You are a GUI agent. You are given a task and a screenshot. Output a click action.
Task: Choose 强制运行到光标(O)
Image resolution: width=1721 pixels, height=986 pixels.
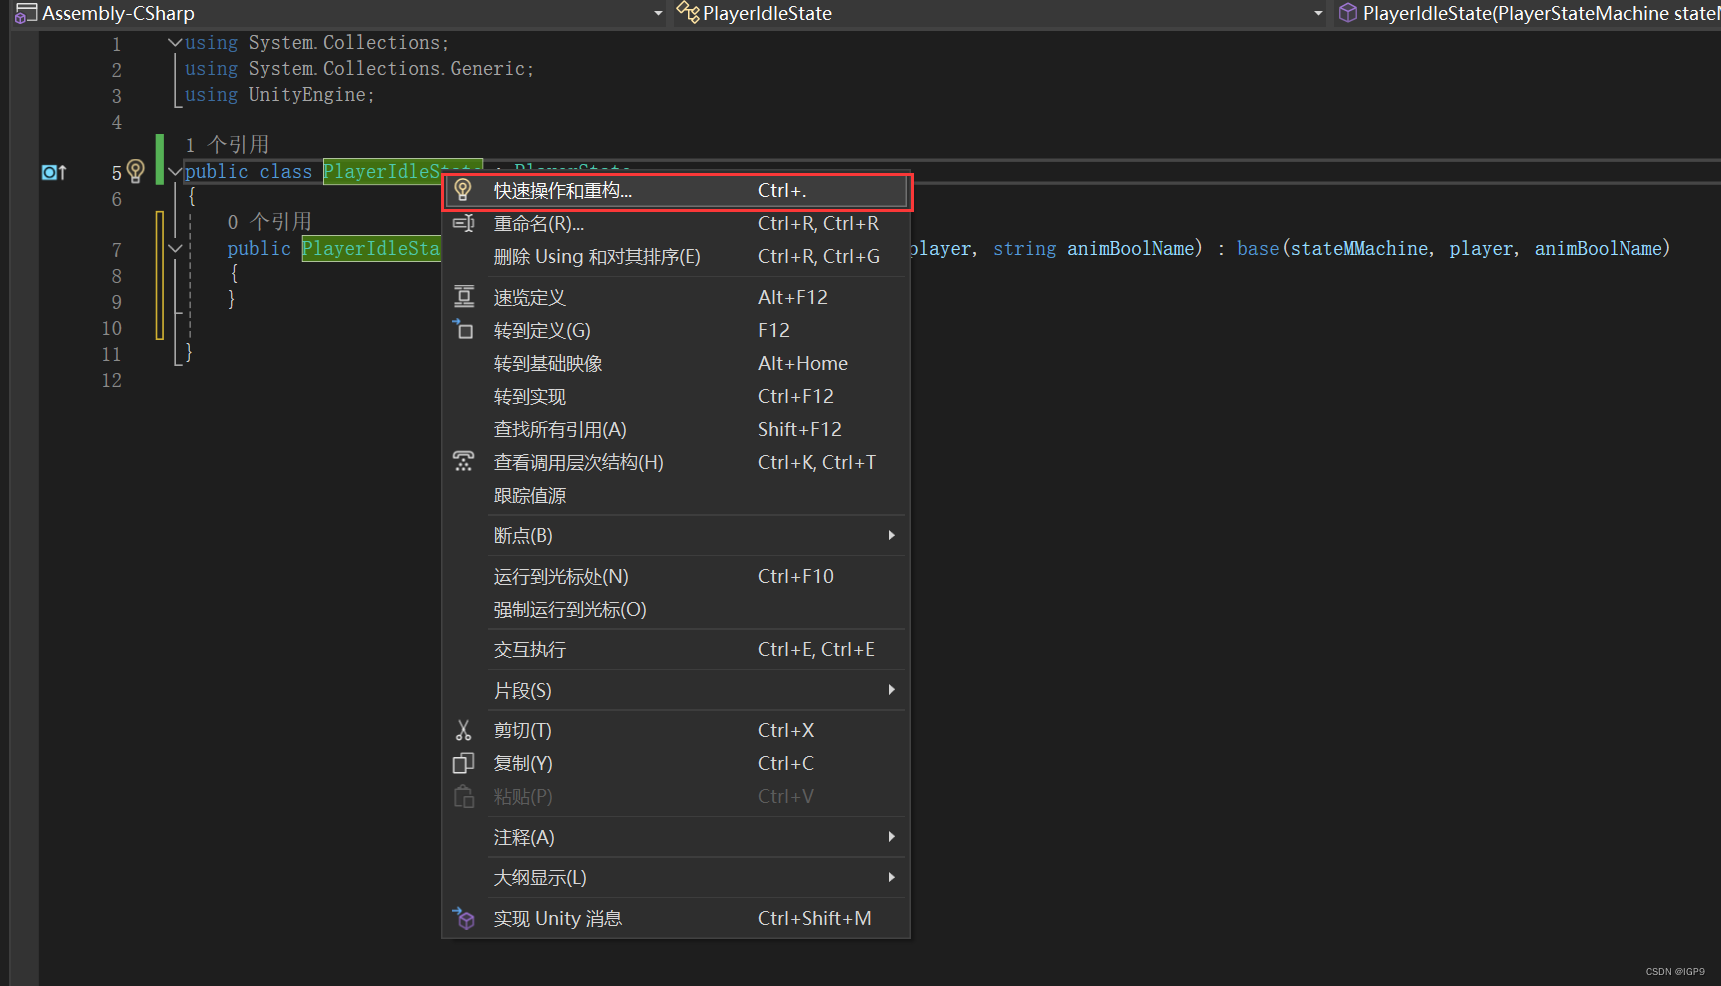pos(676,609)
